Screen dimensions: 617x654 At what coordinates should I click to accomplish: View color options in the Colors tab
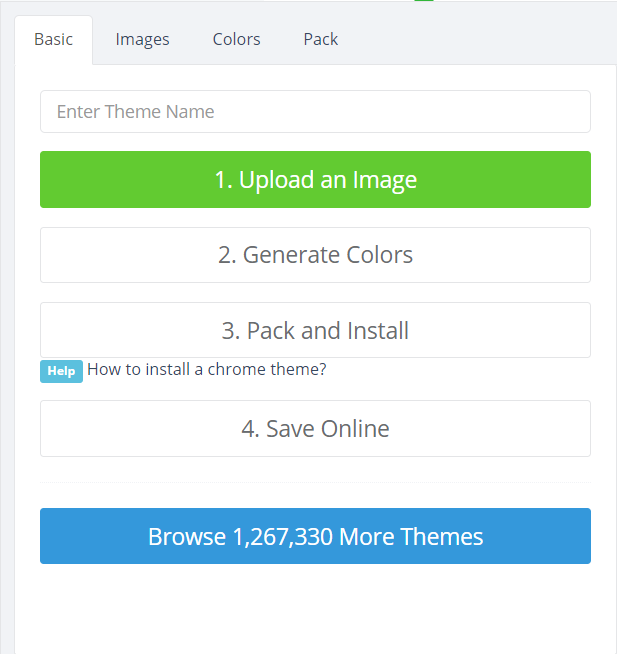point(236,40)
